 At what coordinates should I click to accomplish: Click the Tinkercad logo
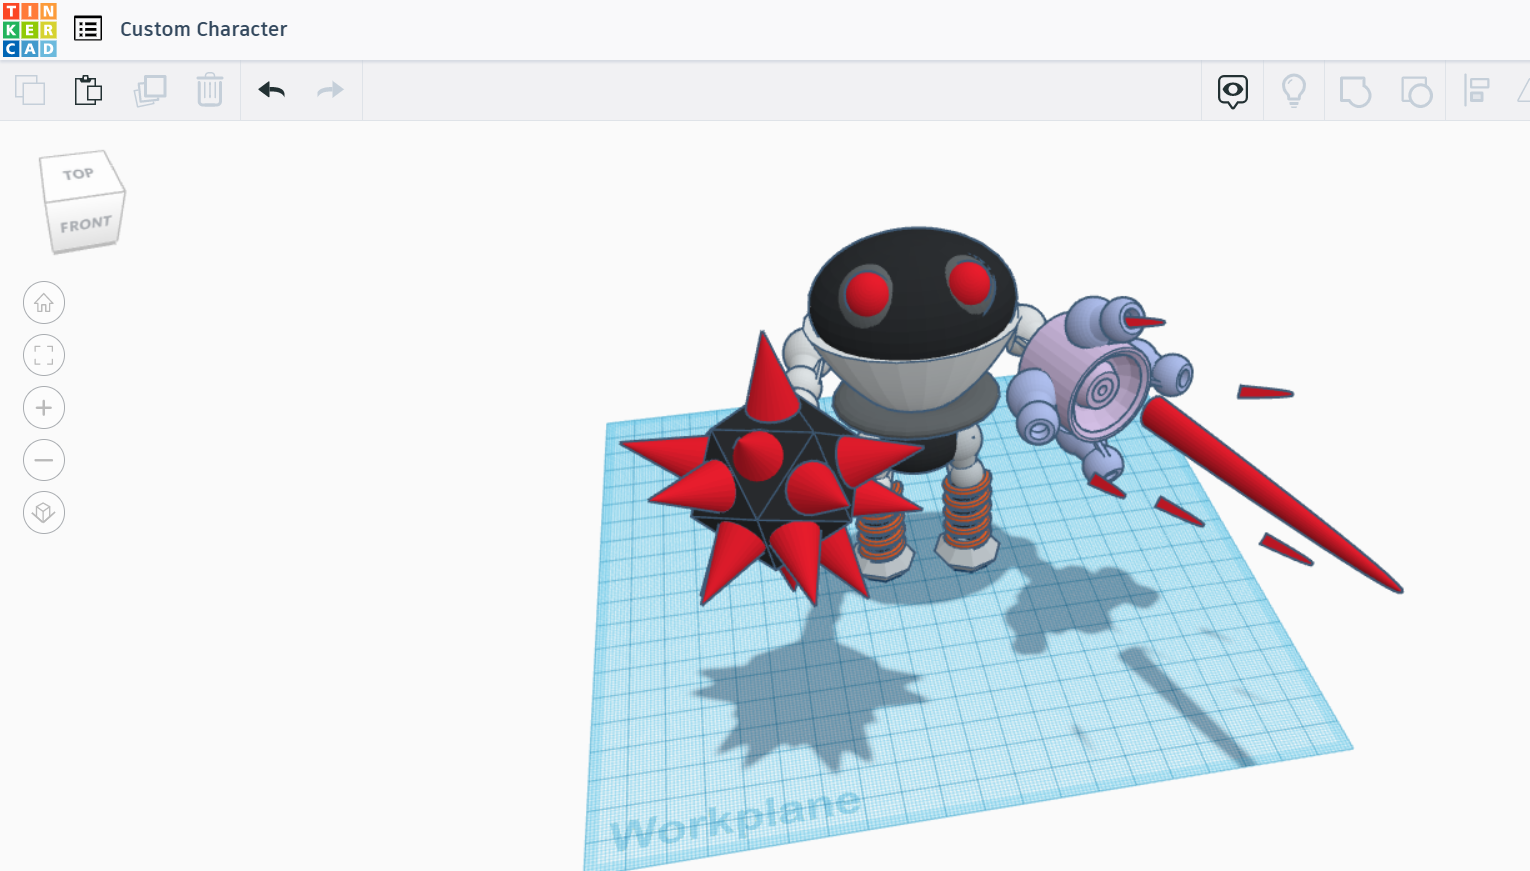tap(30, 30)
